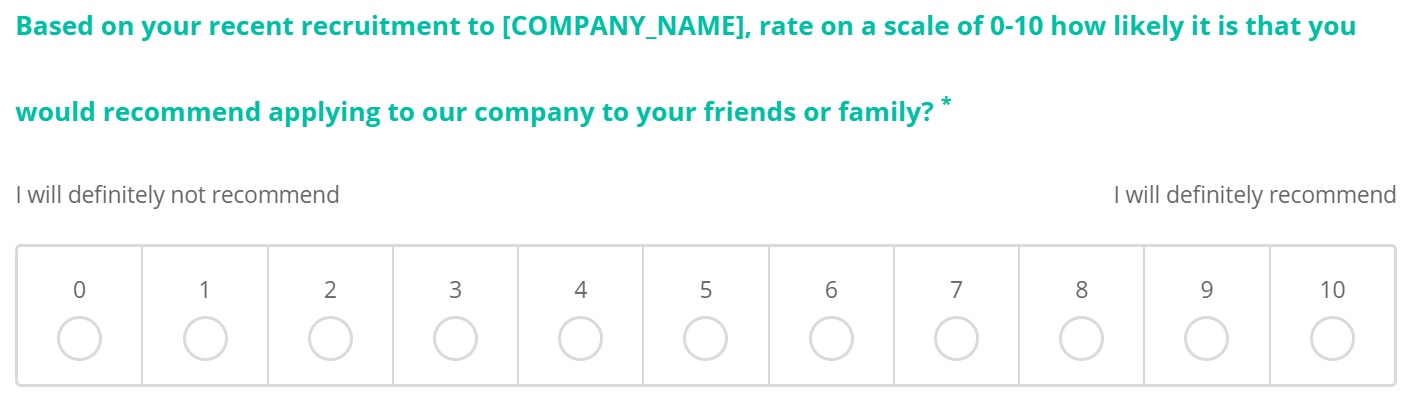Click the [COMPANY_NAME] question heading text
Image resolution: width=1416 pixels, height=406 pixels.
pos(687,69)
